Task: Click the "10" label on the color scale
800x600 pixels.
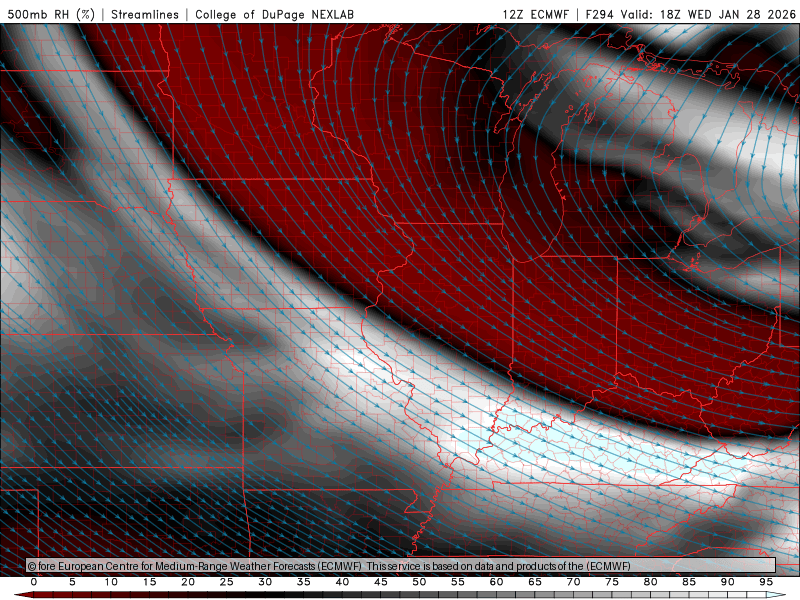Action: click(111, 582)
